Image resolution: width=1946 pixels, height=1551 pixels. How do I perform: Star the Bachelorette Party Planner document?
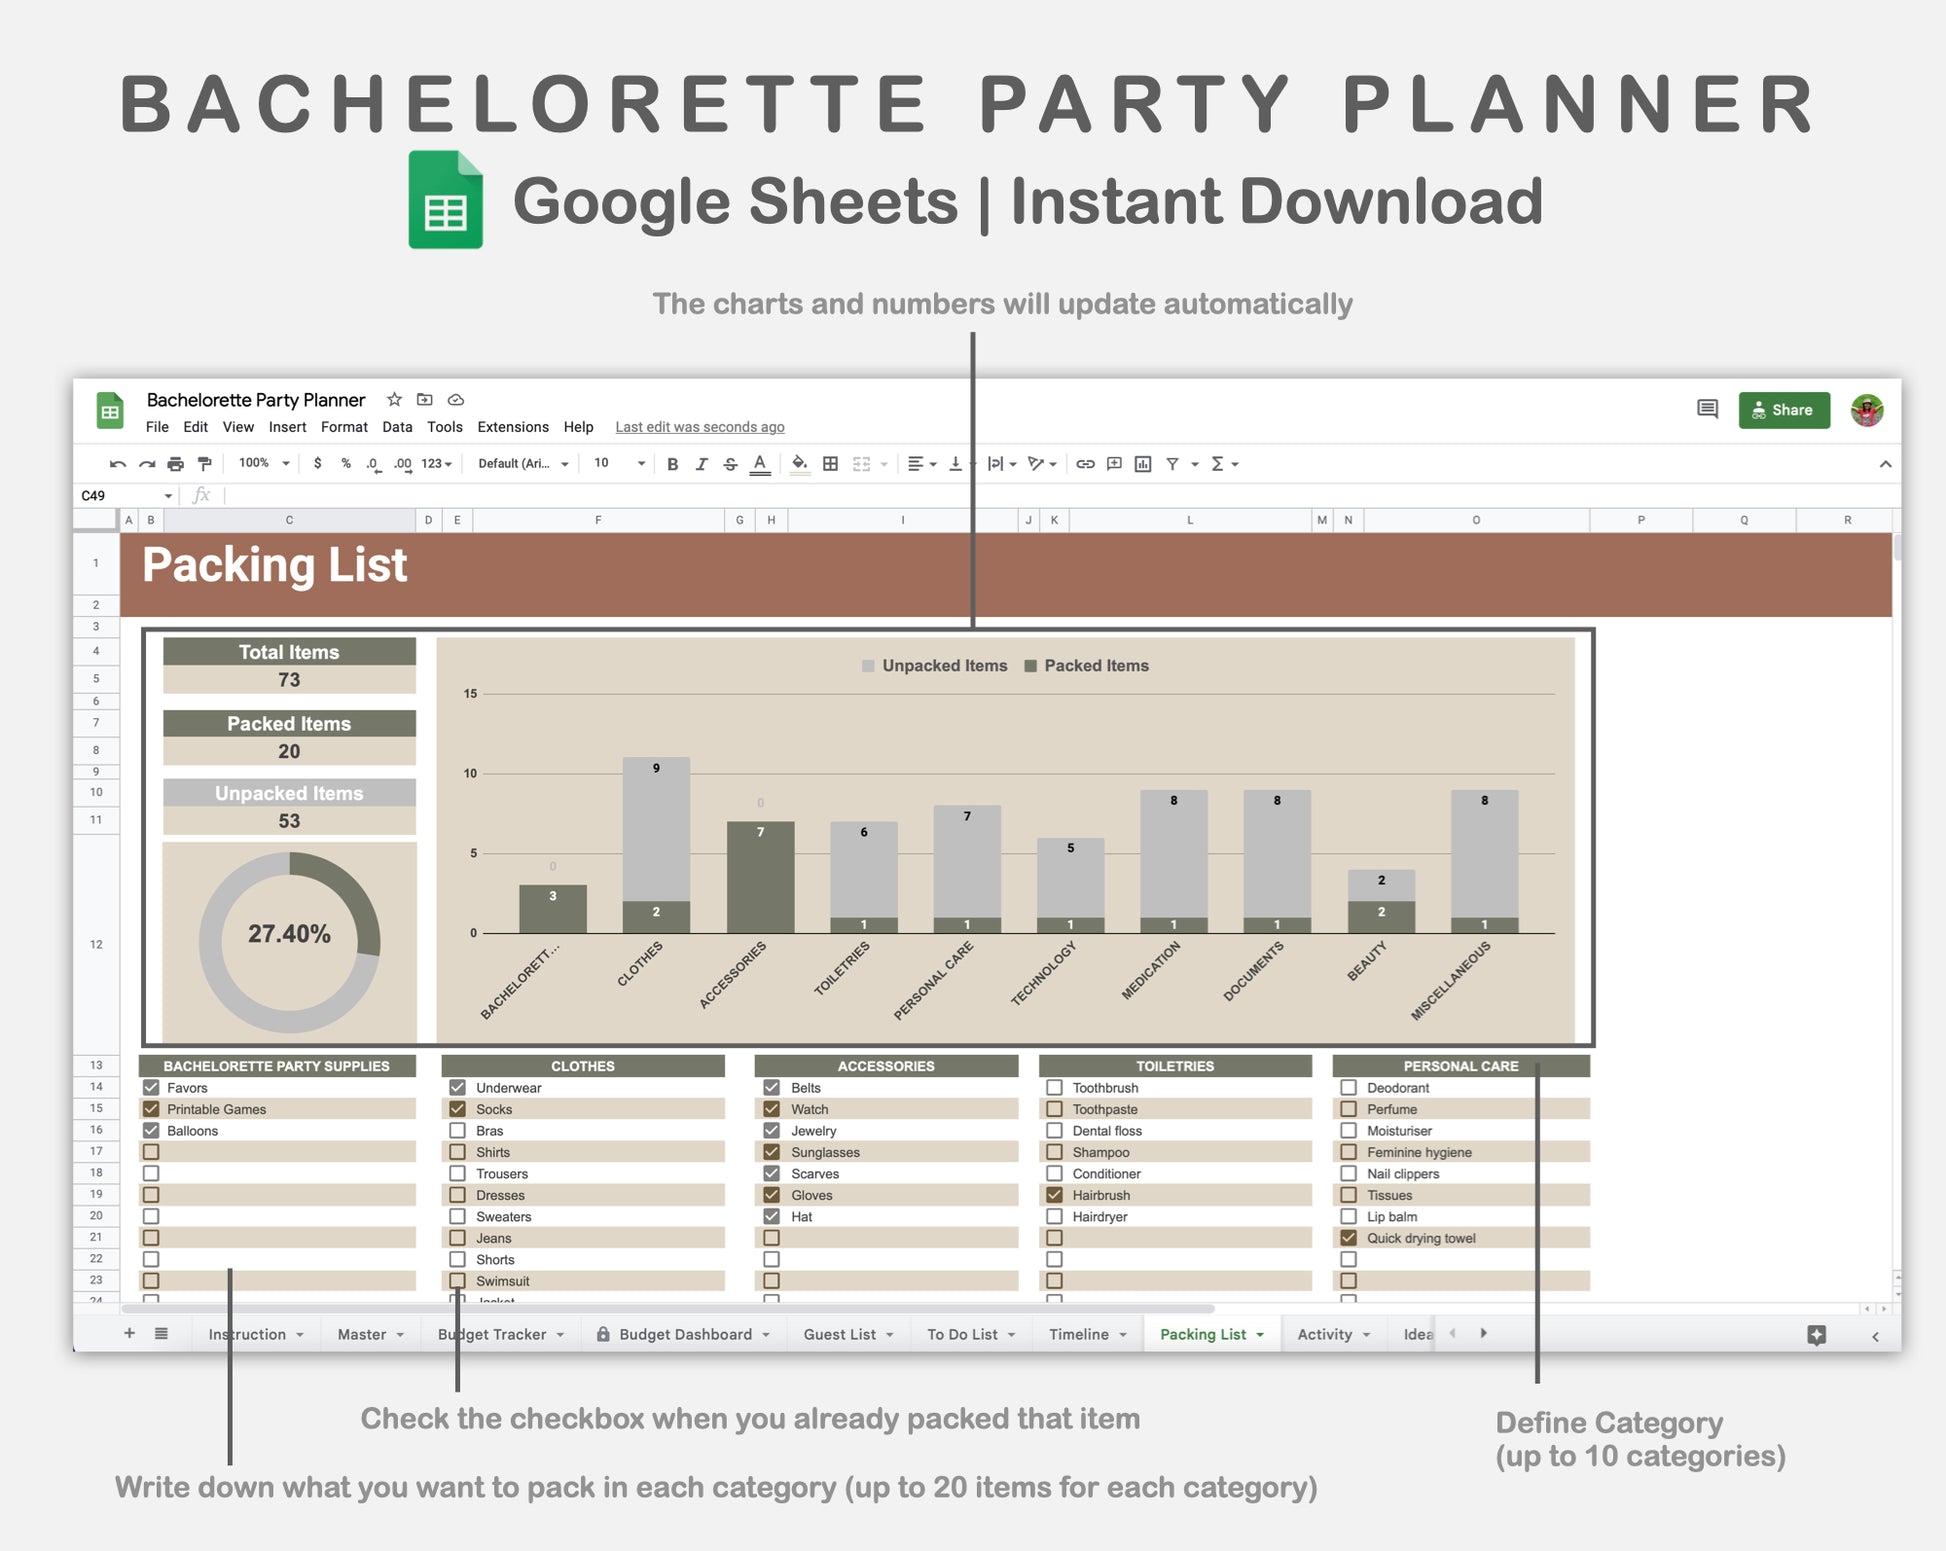[x=394, y=400]
